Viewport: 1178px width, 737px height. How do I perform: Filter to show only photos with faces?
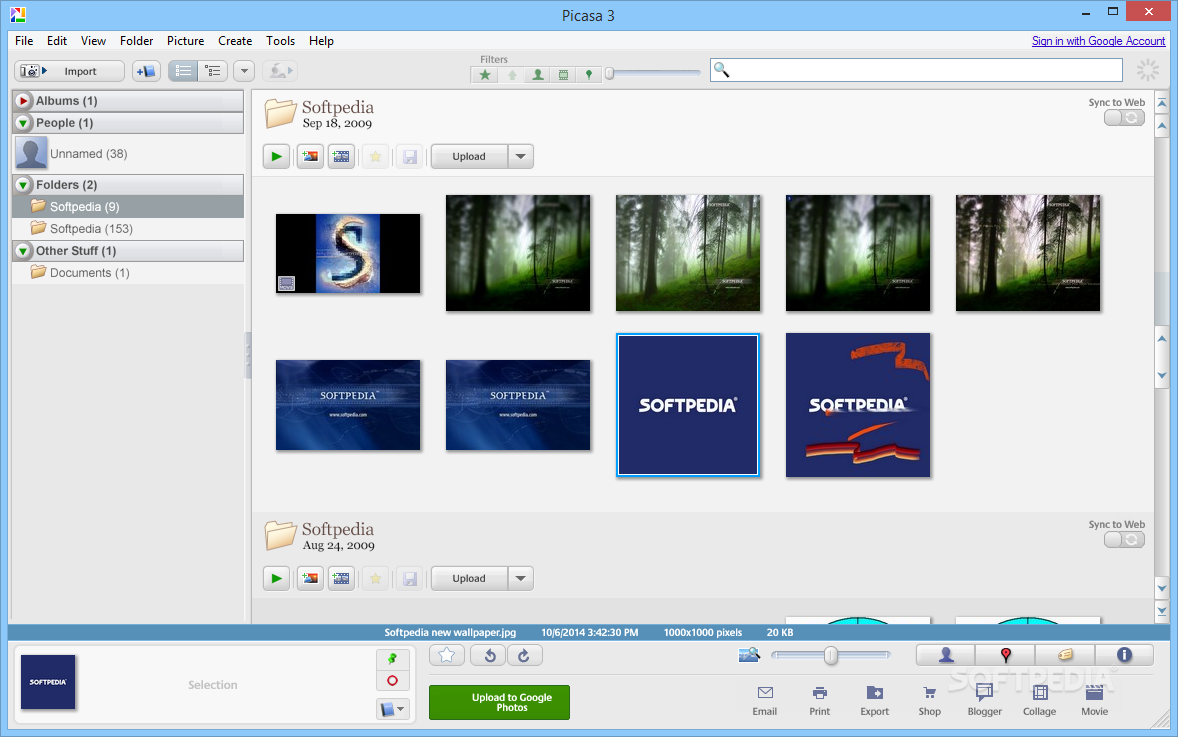pyautogui.click(x=537, y=74)
